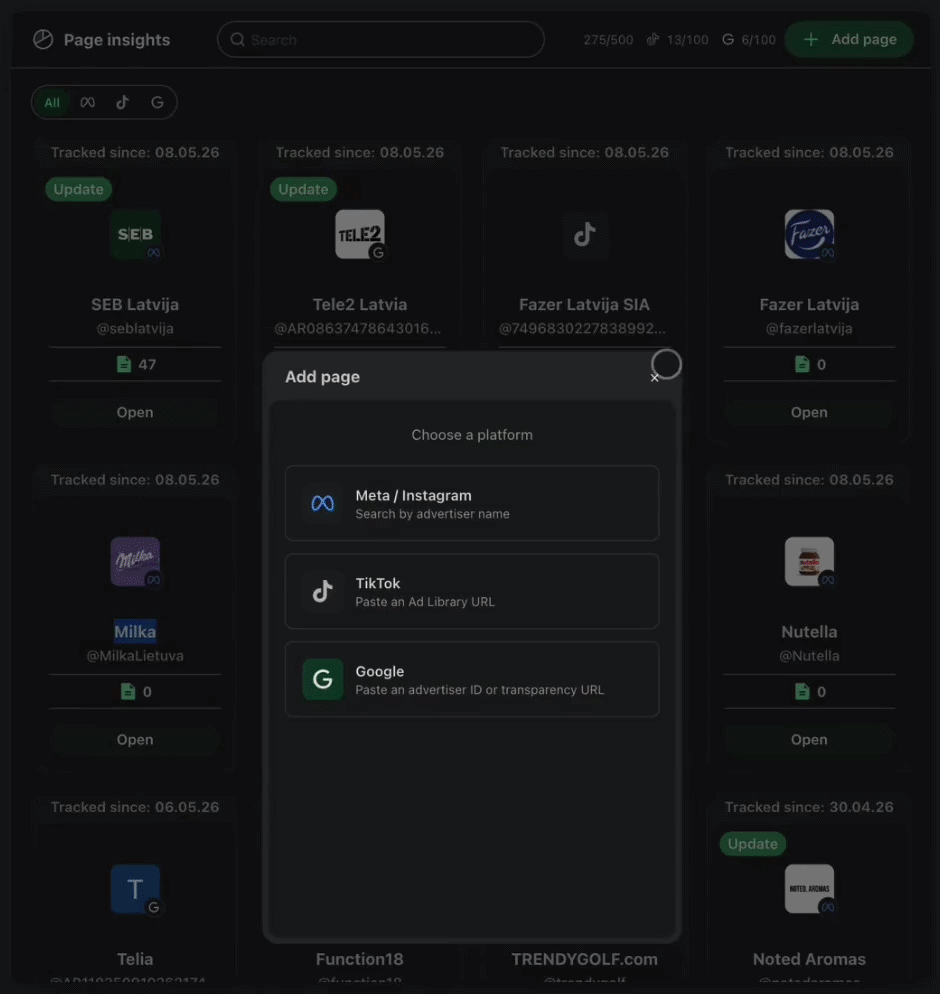Click the @MilkaLietuva handle
The width and height of the screenshot is (940, 994).
pyautogui.click(x=135, y=656)
